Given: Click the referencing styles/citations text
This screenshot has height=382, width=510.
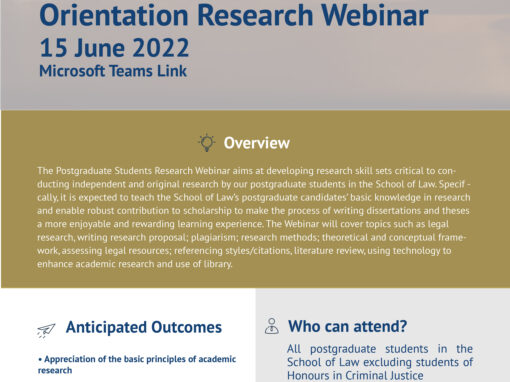Looking at the screenshot, I should click(x=233, y=251).
